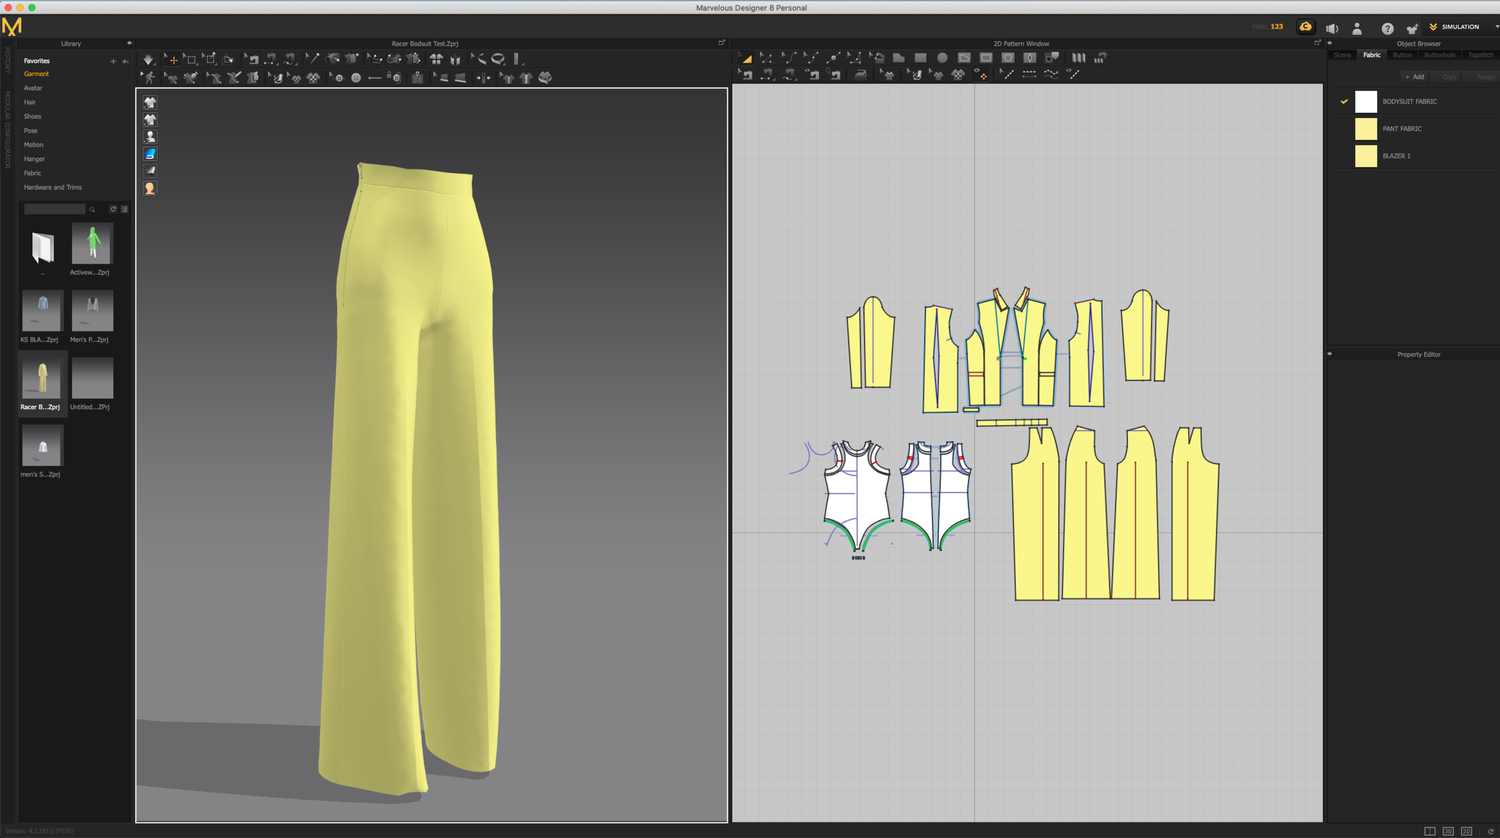1500x838 pixels.
Task: Choose the Pin needle tool in 3D toolbar
Action: [x=314, y=59]
